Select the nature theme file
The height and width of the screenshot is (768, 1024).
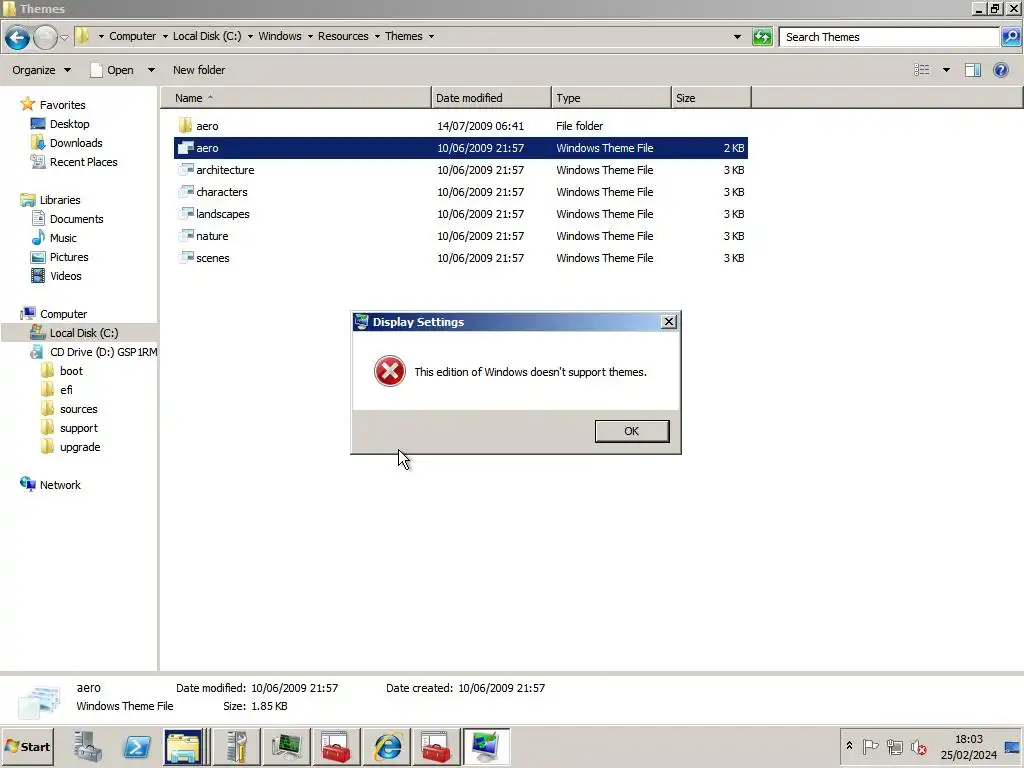click(461, 236)
